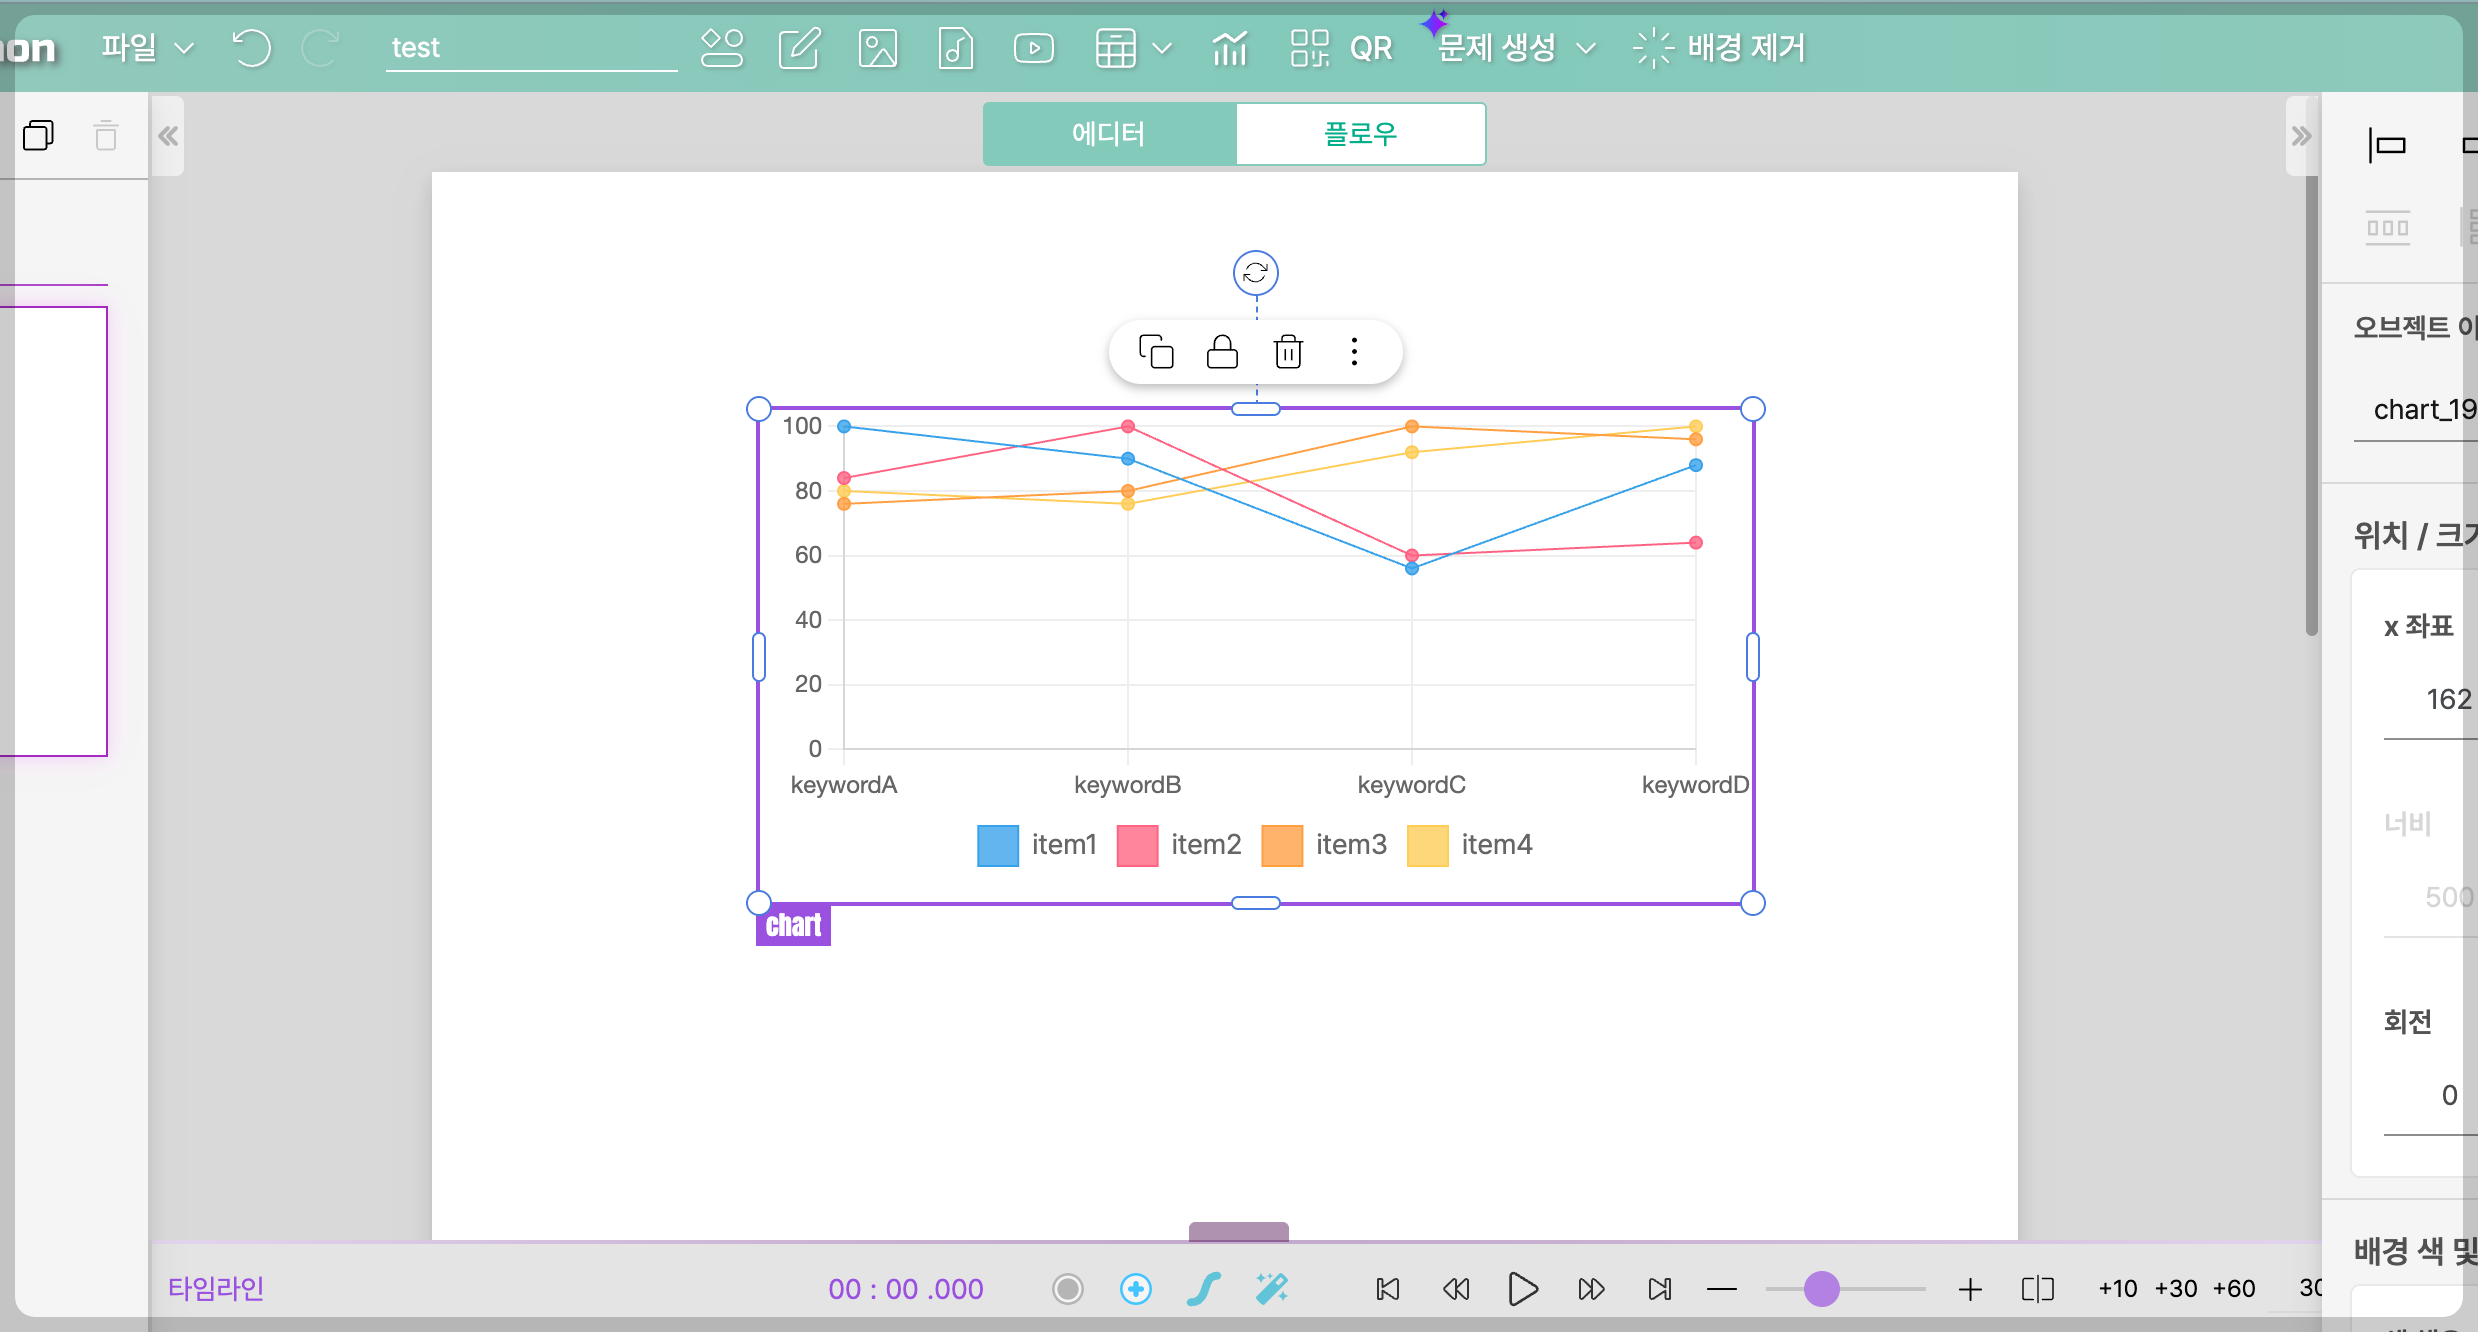
Task: Insert a video with the video icon
Action: (x=1033, y=48)
